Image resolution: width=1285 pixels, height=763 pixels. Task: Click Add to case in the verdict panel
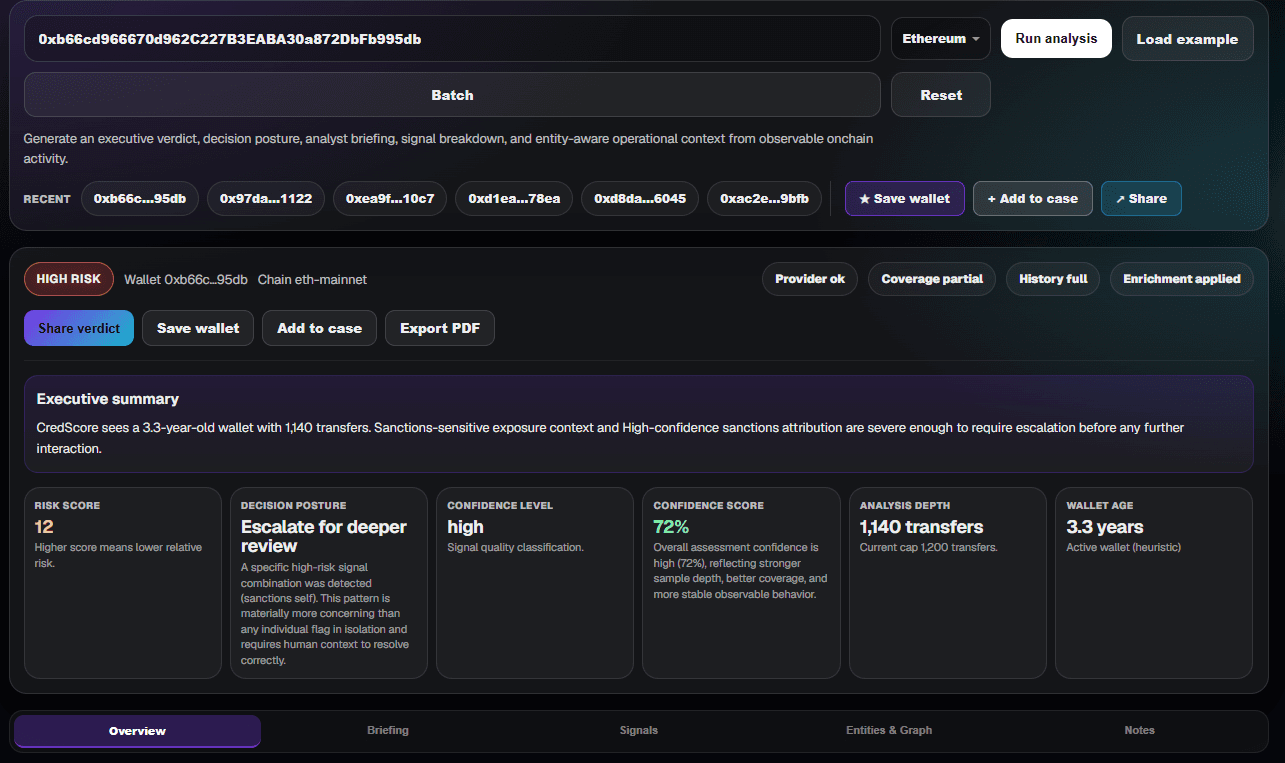point(319,328)
